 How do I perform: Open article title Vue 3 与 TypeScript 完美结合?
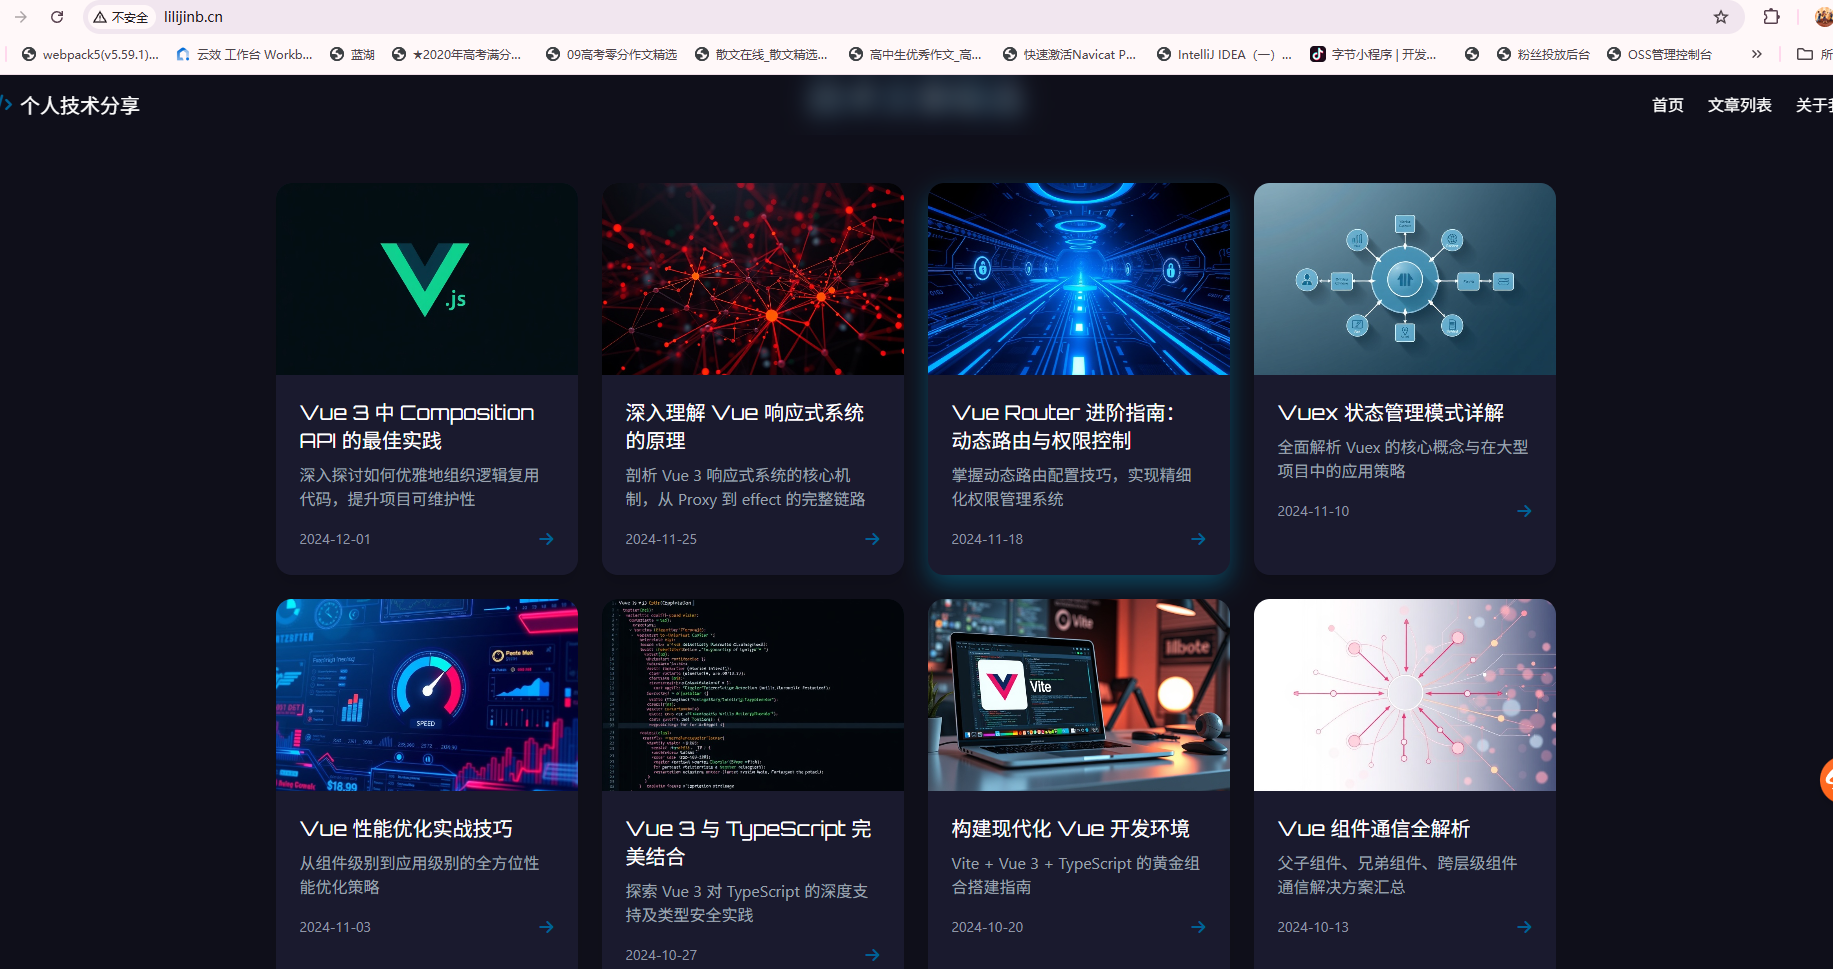(748, 843)
